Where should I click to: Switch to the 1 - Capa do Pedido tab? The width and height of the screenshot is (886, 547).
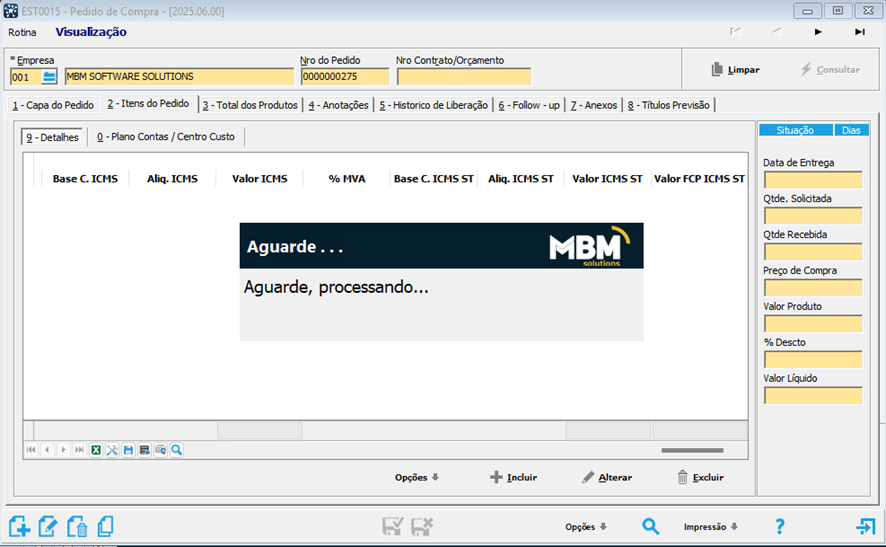pyautogui.click(x=52, y=105)
